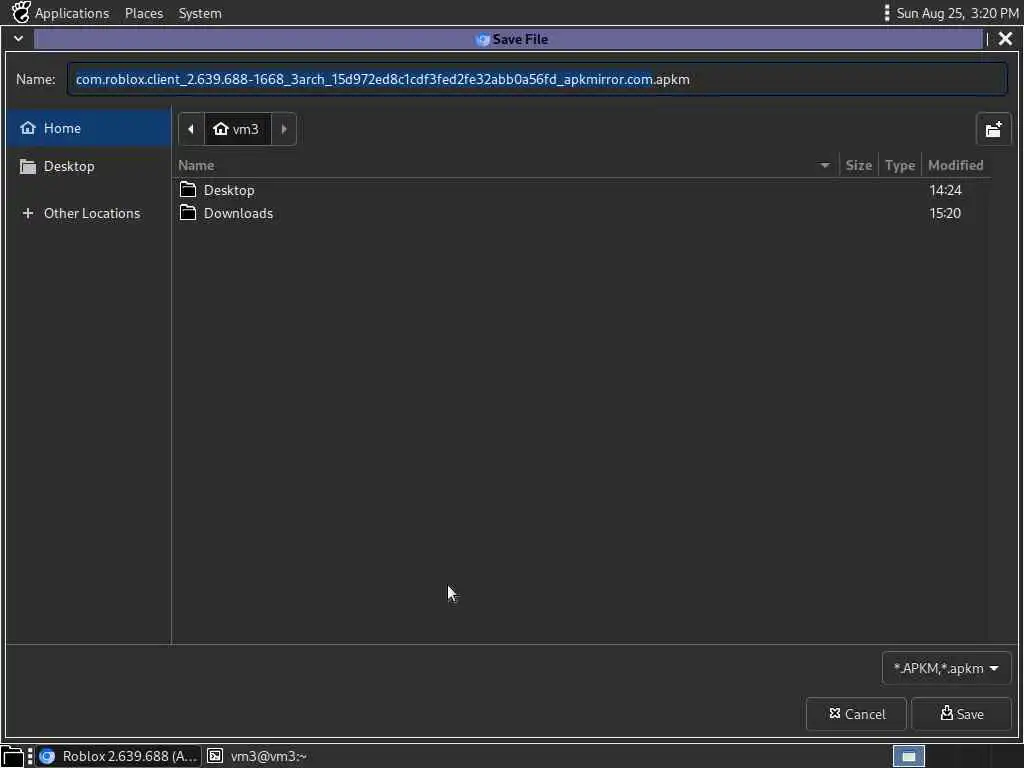Select Desktop in the sidebar
Screen dimensions: 1024x768
(89, 166)
